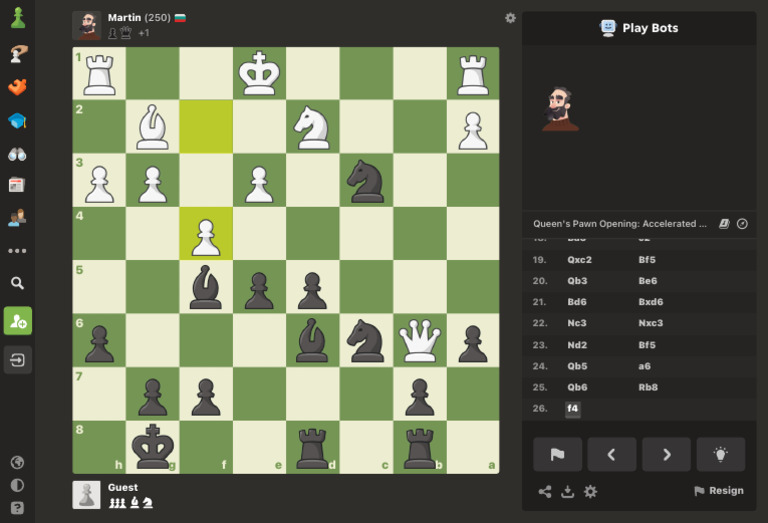Image resolution: width=768 pixels, height=523 pixels.
Task: Select move Nd2 in move 23
Action: tap(577, 345)
